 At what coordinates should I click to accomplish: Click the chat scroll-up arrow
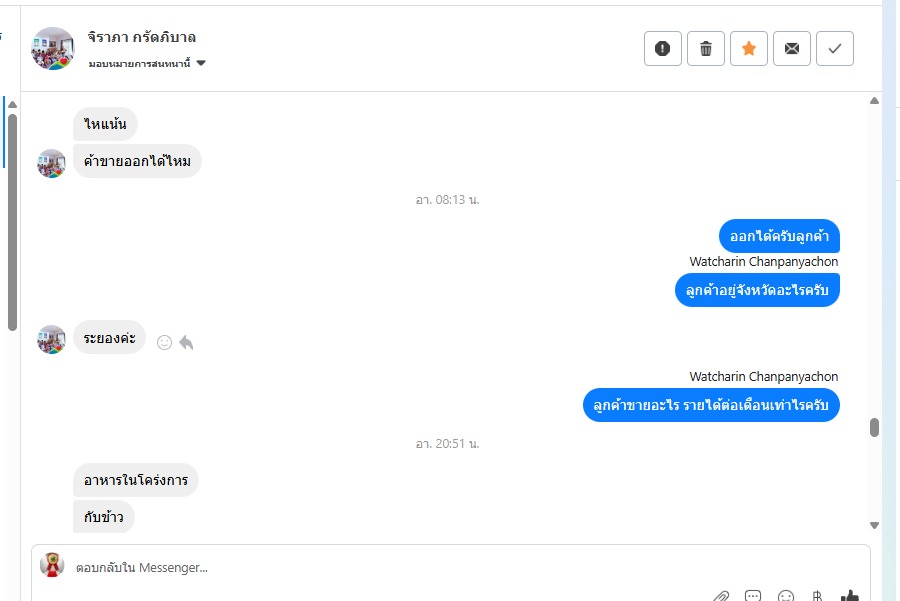coord(874,101)
